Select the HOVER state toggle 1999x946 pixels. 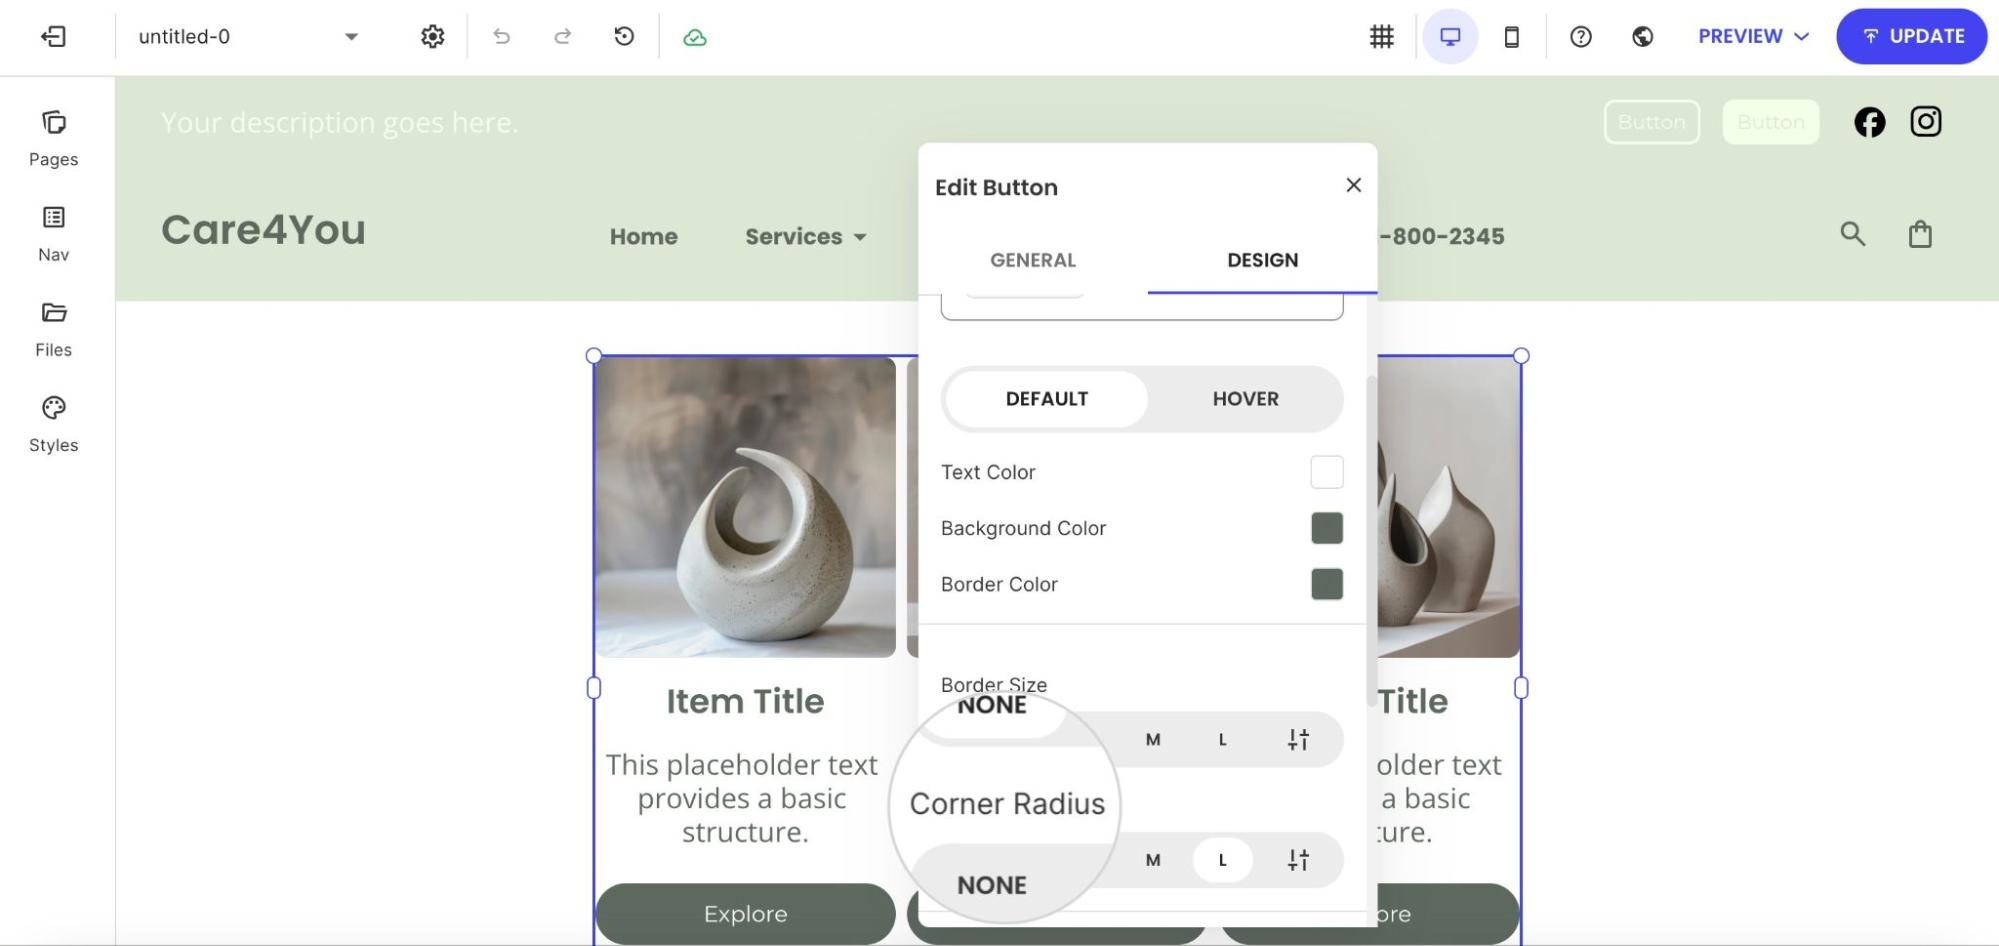1246,399
